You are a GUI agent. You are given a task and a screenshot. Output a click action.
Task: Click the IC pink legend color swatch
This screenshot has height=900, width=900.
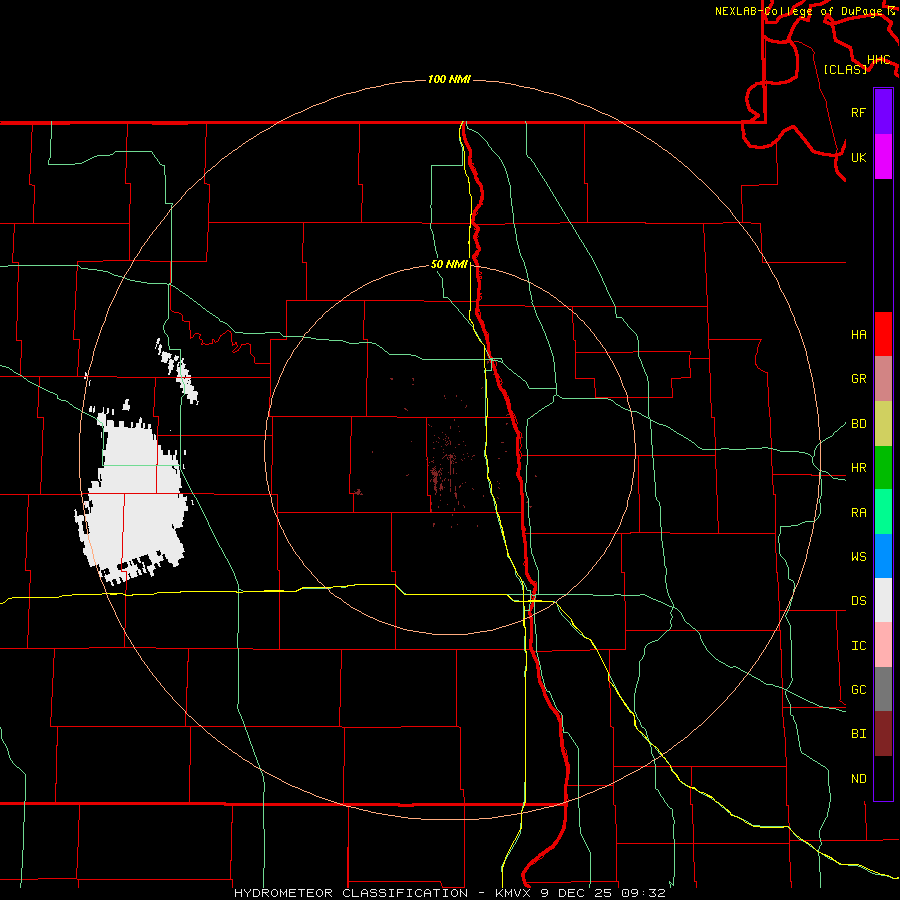point(883,645)
